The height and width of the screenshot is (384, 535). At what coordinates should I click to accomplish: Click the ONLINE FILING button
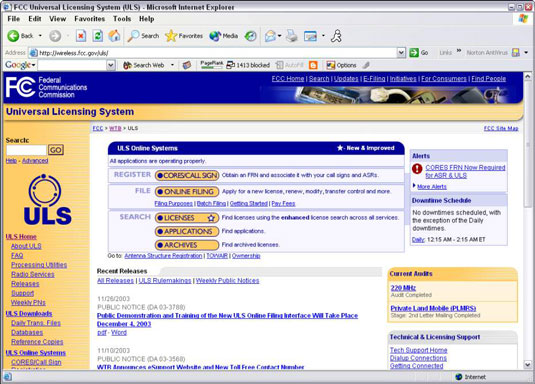(x=187, y=192)
